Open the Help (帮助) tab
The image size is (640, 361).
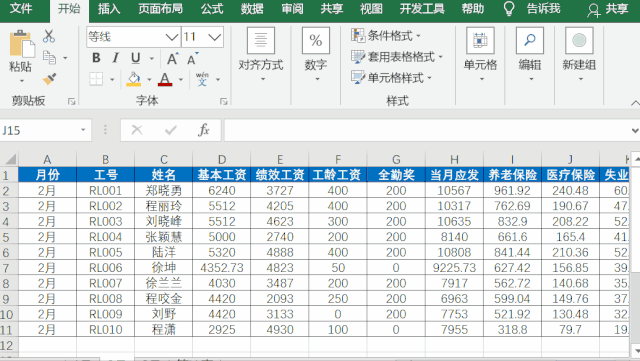click(473, 9)
